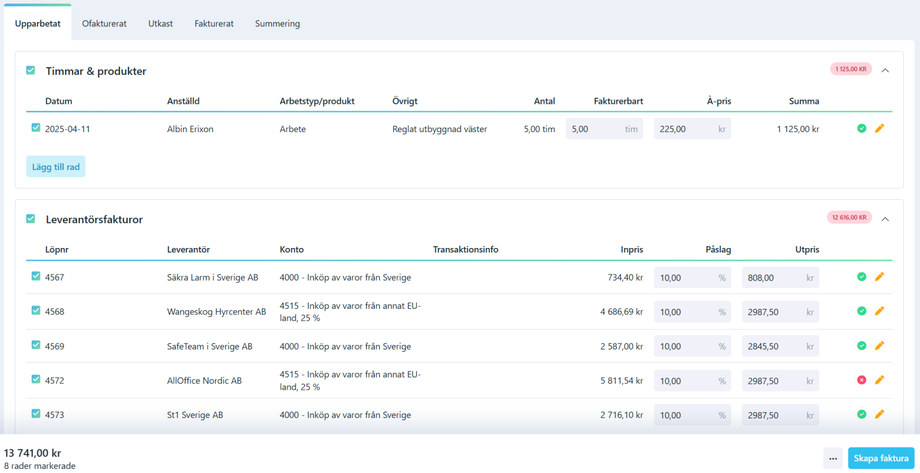Collapse the Timmar & produkter section
920x473 pixels.
[885, 71]
